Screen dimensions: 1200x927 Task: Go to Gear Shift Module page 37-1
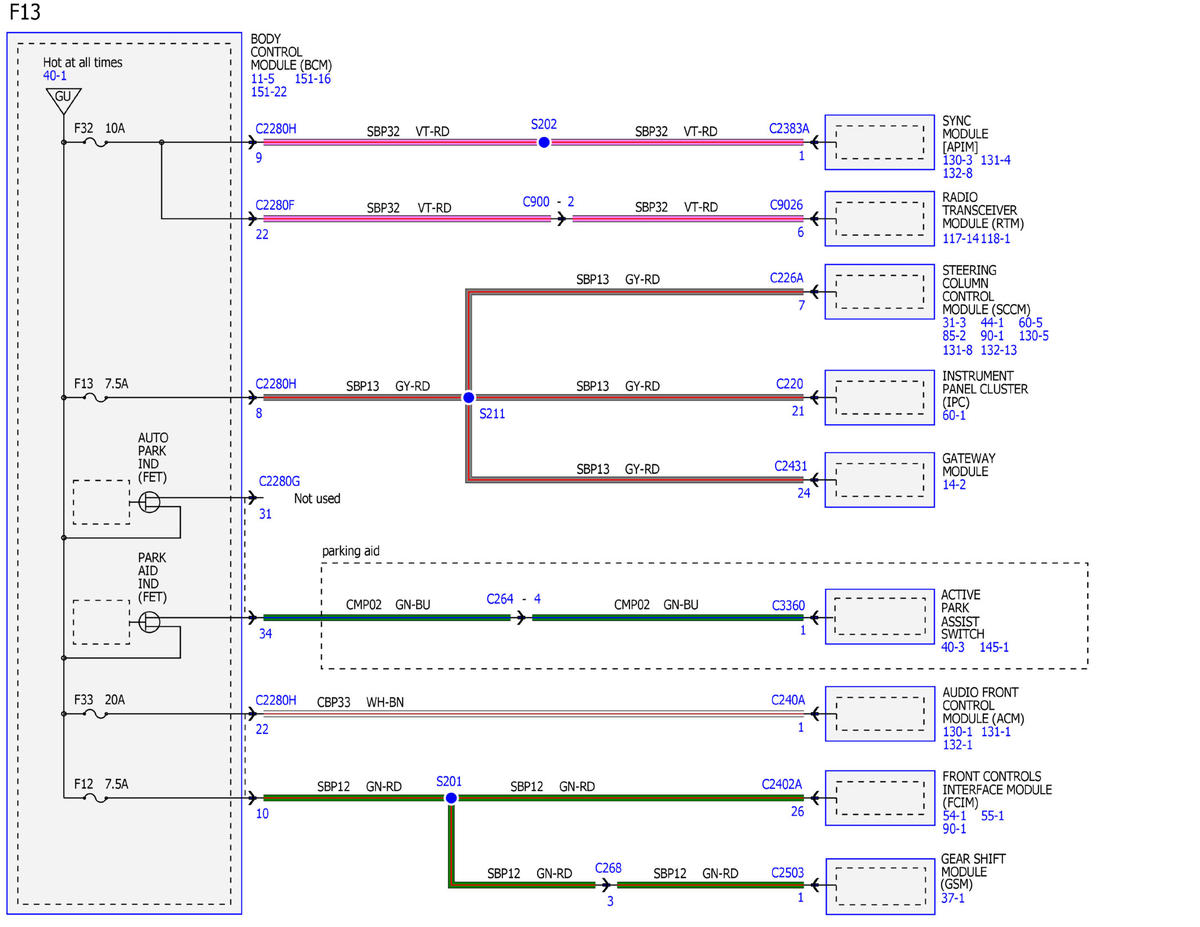[x=953, y=898]
